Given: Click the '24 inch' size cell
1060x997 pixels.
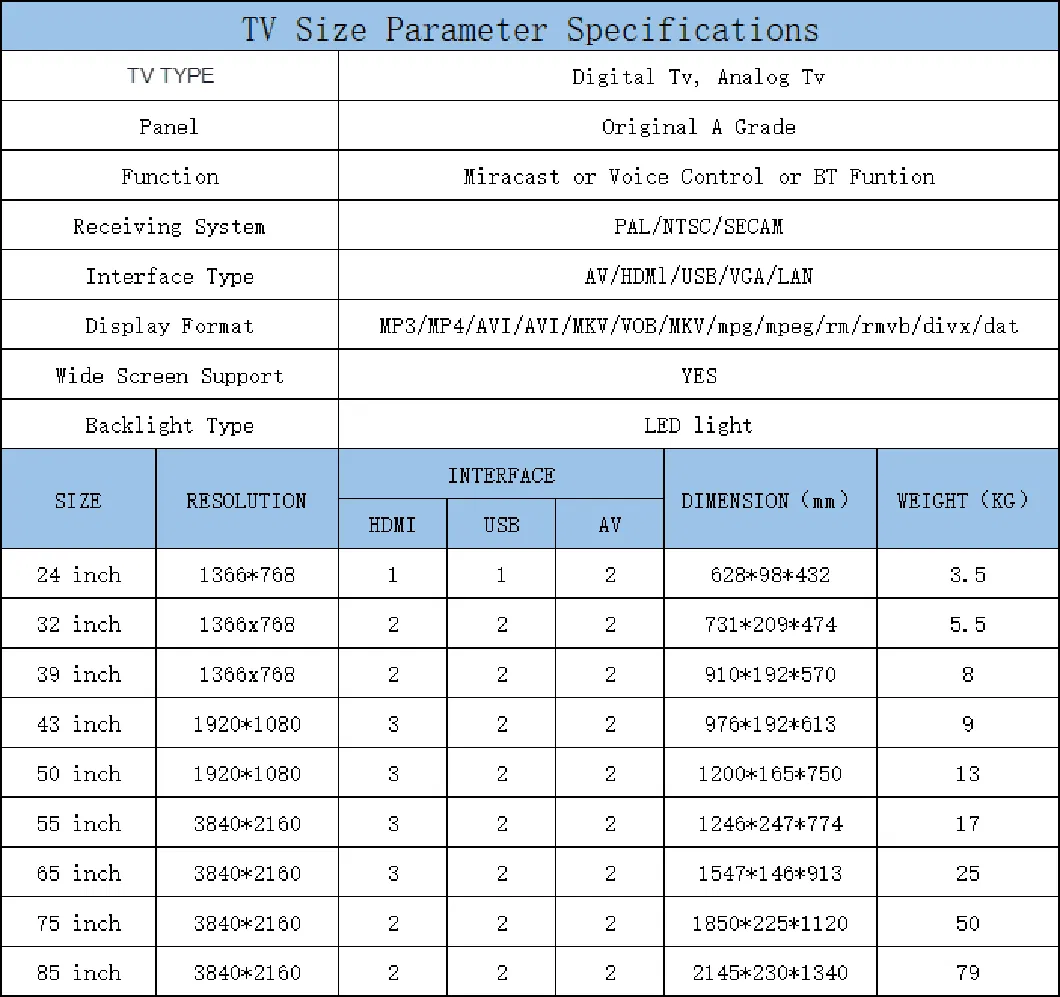Looking at the screenshot, I should click(78, 575).
